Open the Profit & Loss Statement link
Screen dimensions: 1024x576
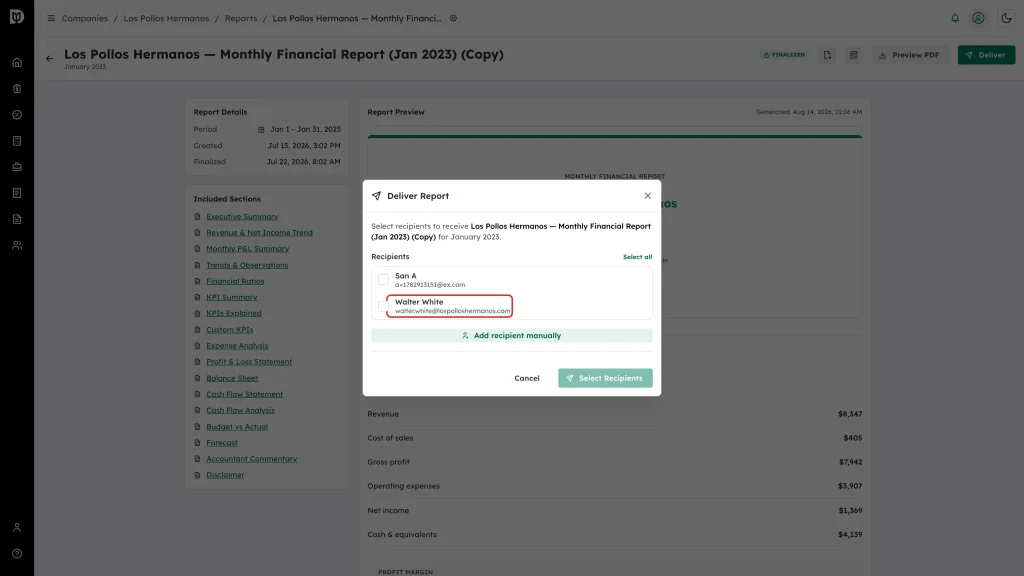pos(249,362)
